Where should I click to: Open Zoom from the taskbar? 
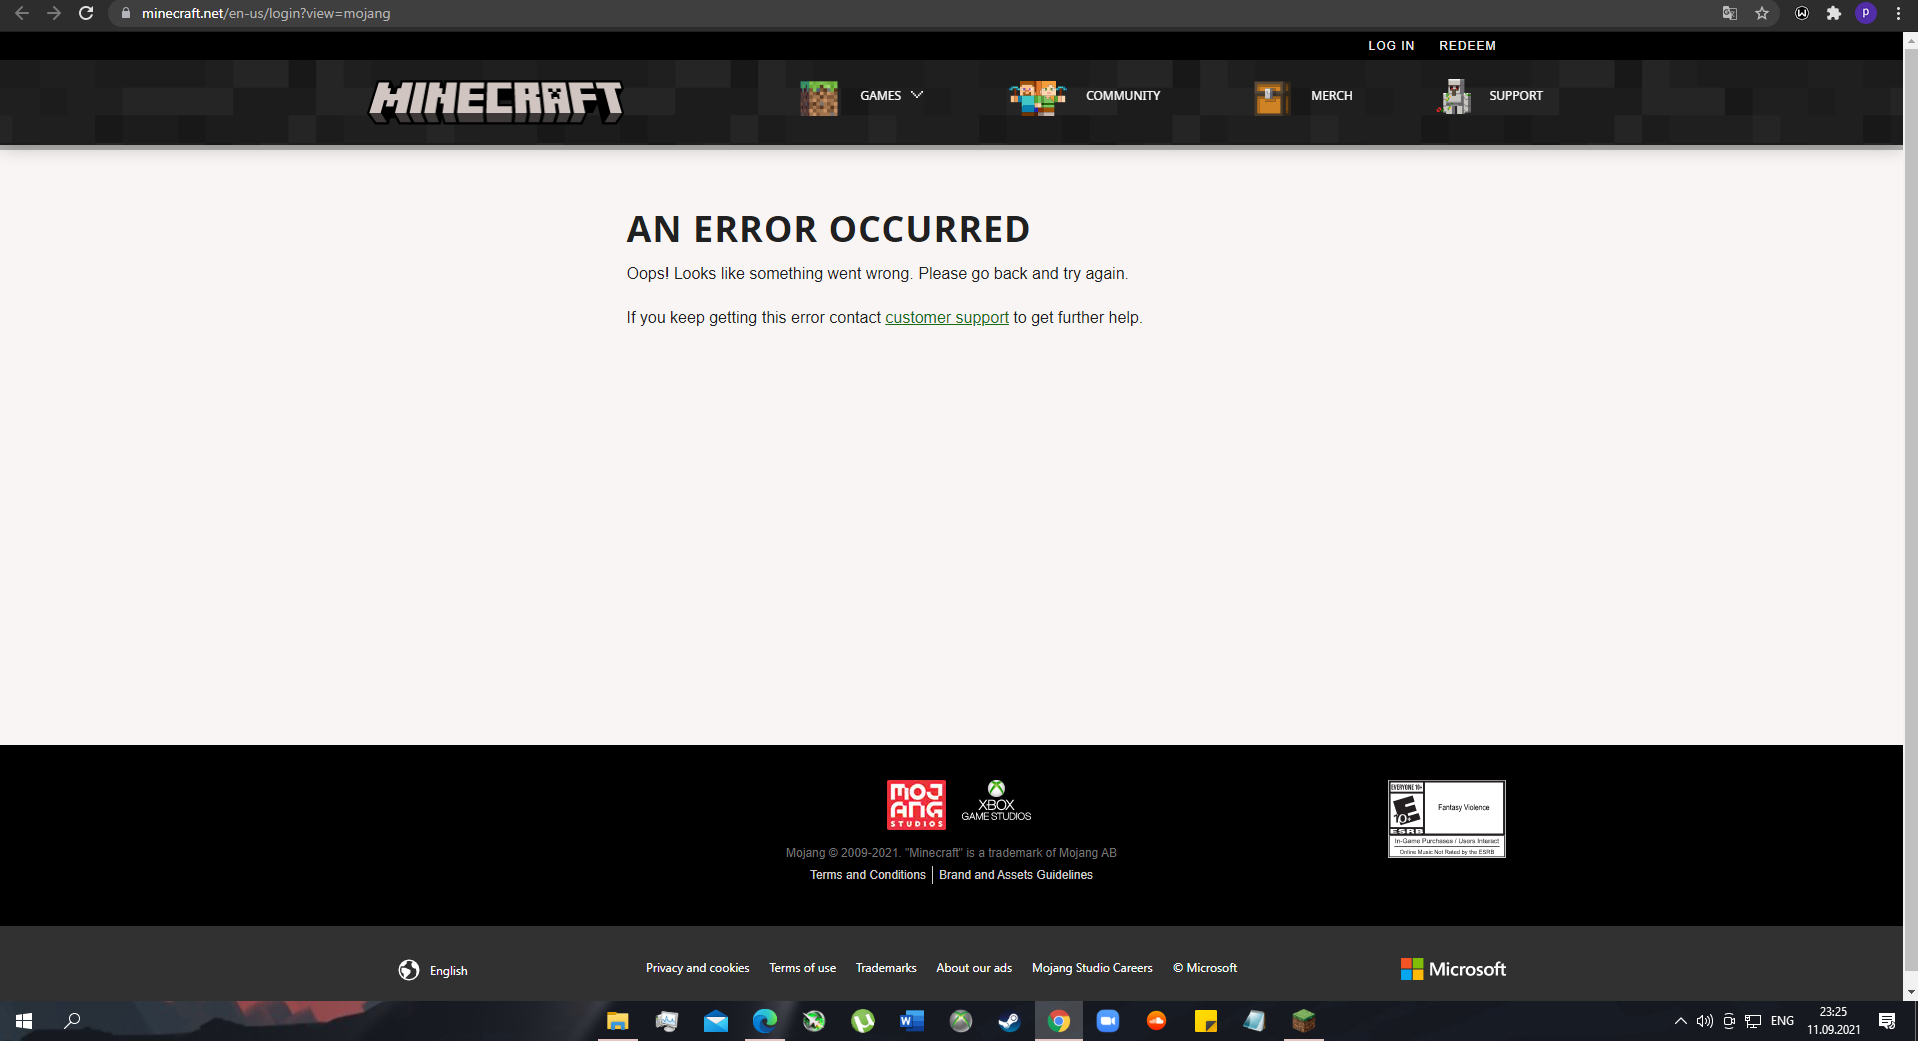(1107, 1021)
